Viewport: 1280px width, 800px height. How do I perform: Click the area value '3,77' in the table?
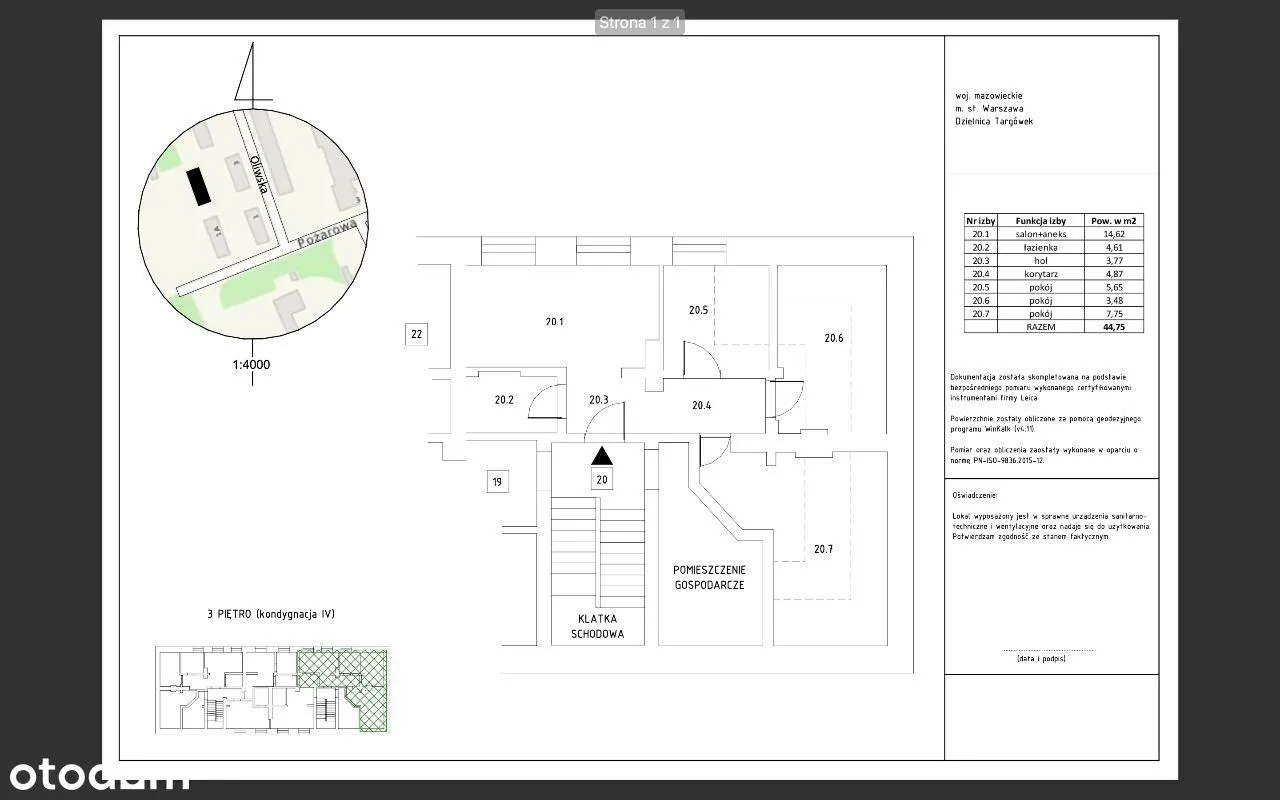coord(1114,260)
